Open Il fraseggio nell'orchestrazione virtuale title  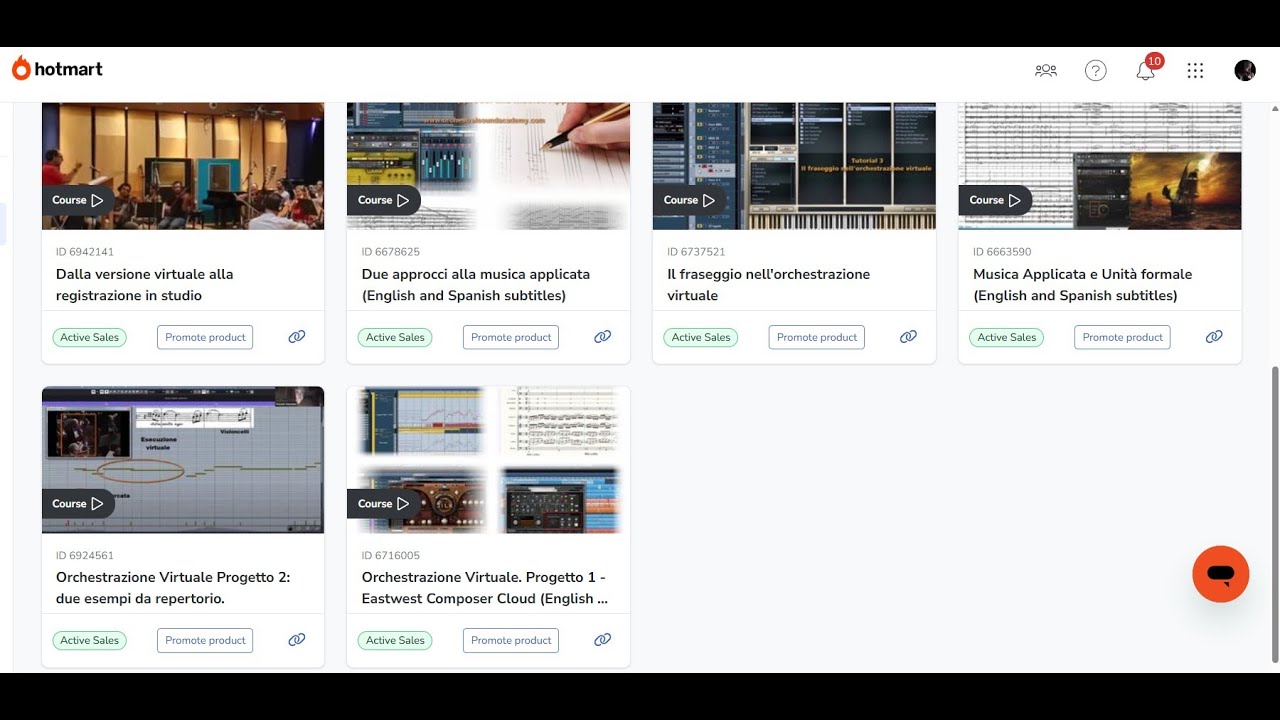click(769, 285)
